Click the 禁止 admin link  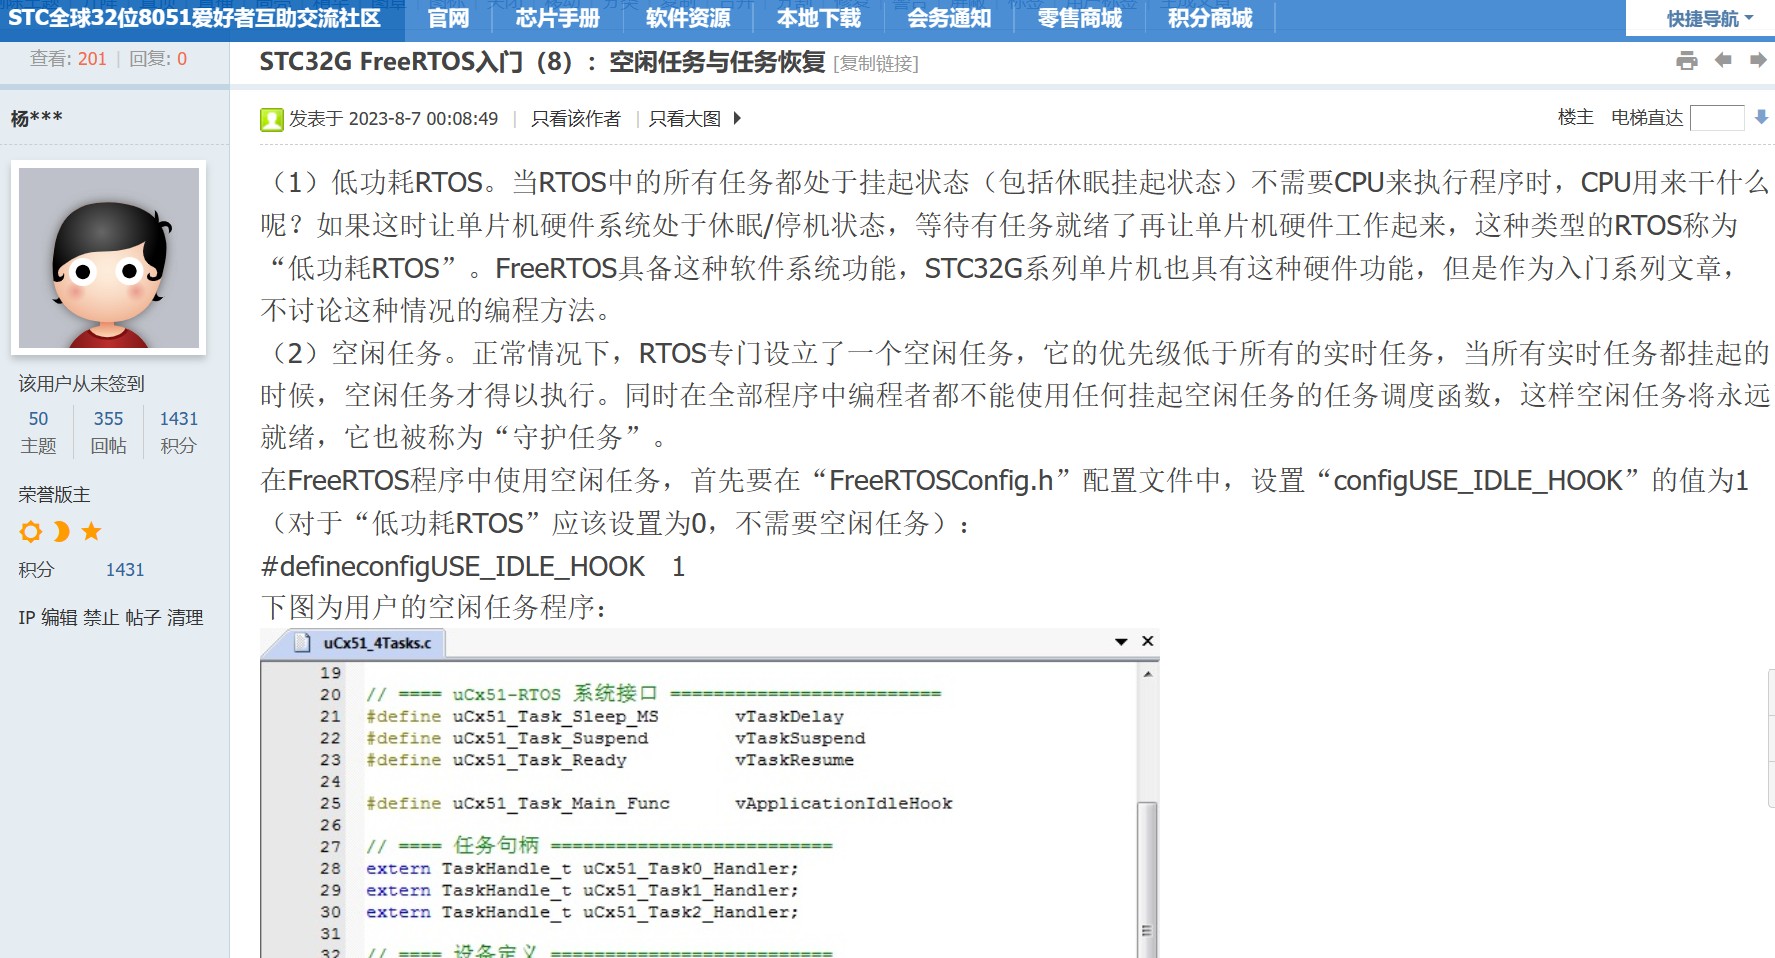[101, 618]
